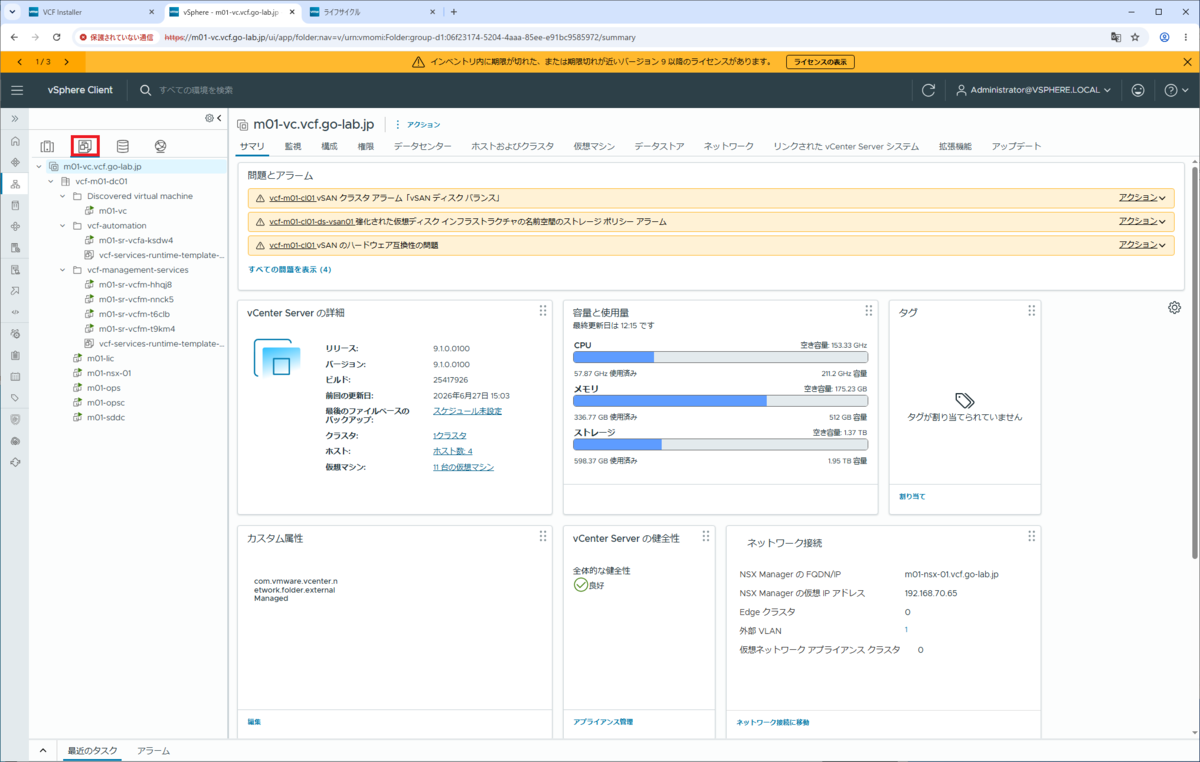
Task: Open the ホストおよびクラスタ tab
Action: [x=512, y=146]
